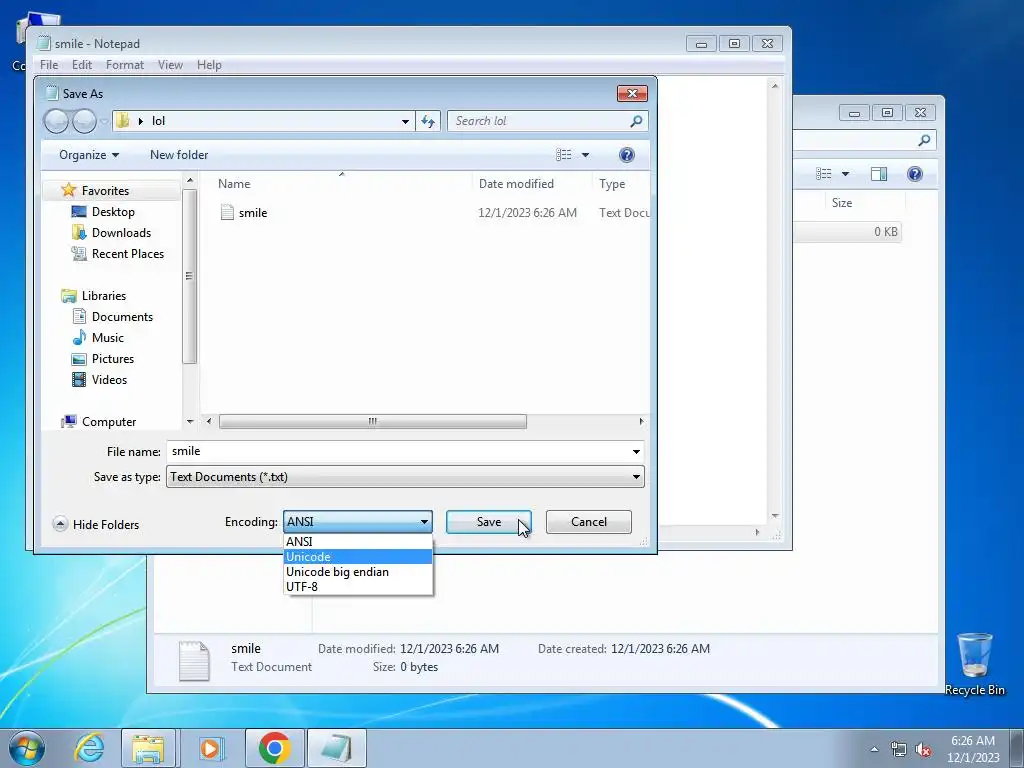
Task: Expand the File name history arrow
Action: point(636,451)
